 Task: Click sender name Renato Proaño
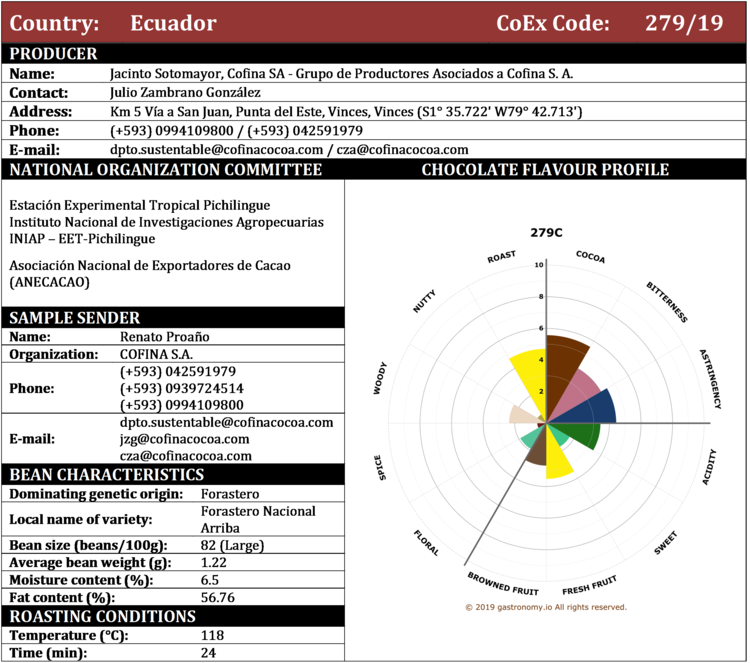165,337
